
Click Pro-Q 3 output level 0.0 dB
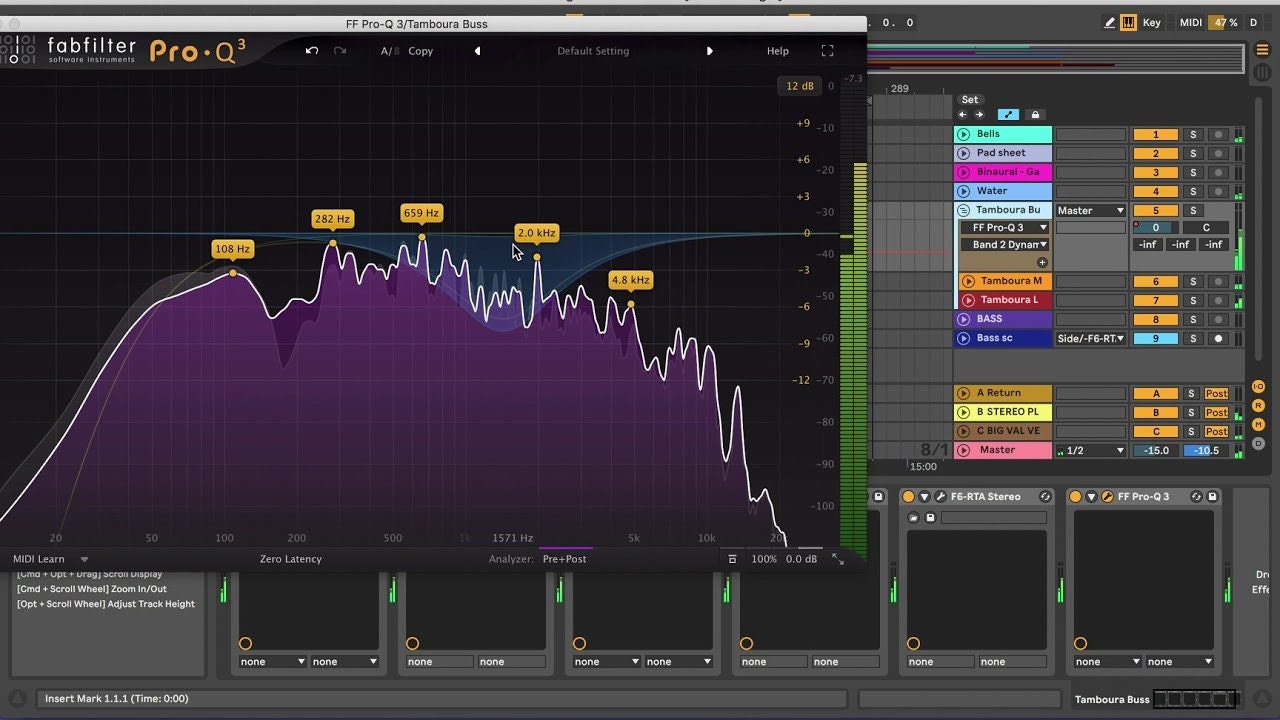pos(802,559)
